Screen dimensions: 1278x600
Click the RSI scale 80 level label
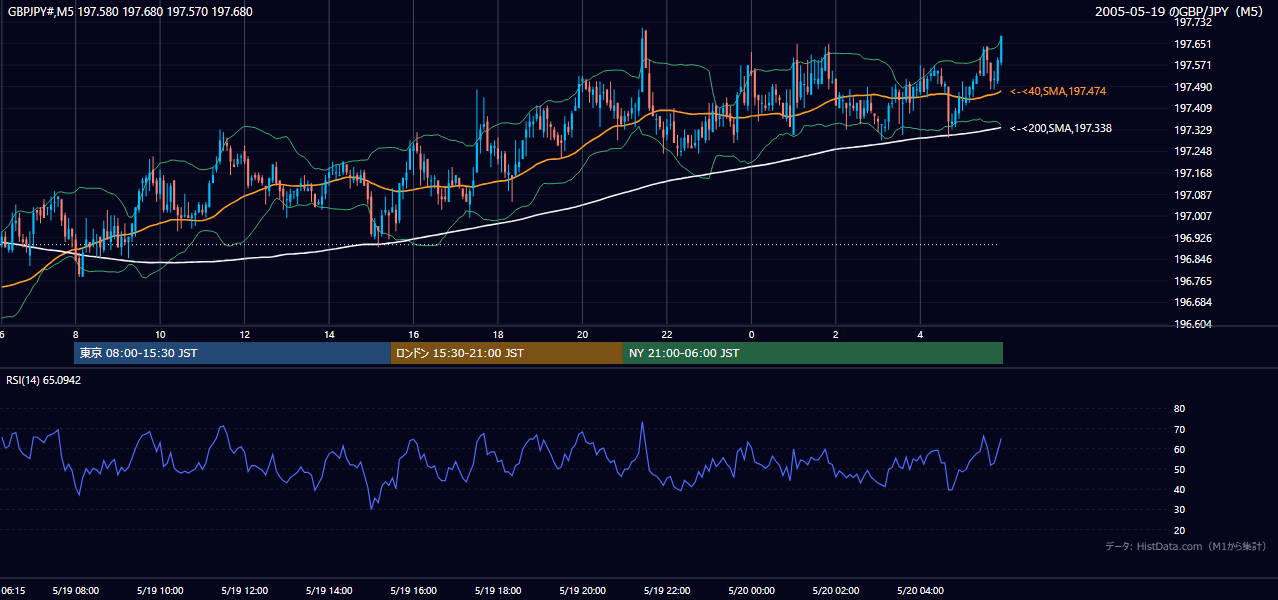pyautogui.click(x=1179, y=409)
